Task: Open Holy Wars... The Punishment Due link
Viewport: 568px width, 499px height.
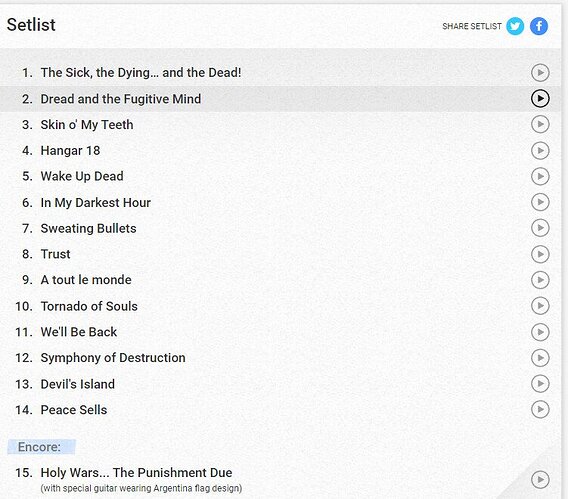Action: click(x=136, y=473)
